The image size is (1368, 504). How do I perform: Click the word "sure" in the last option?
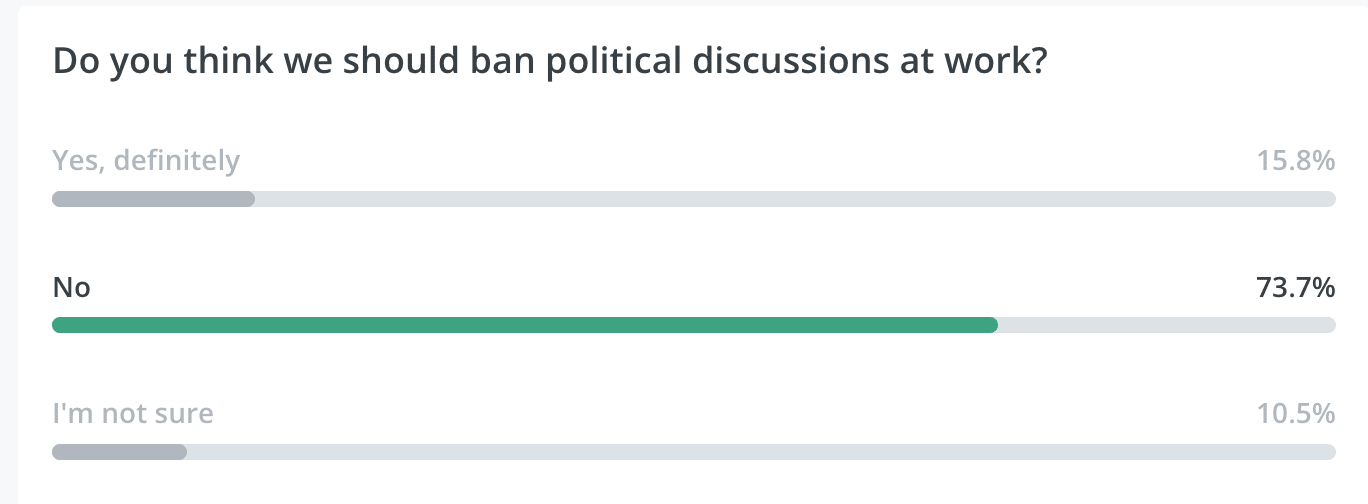click(185, 413)
